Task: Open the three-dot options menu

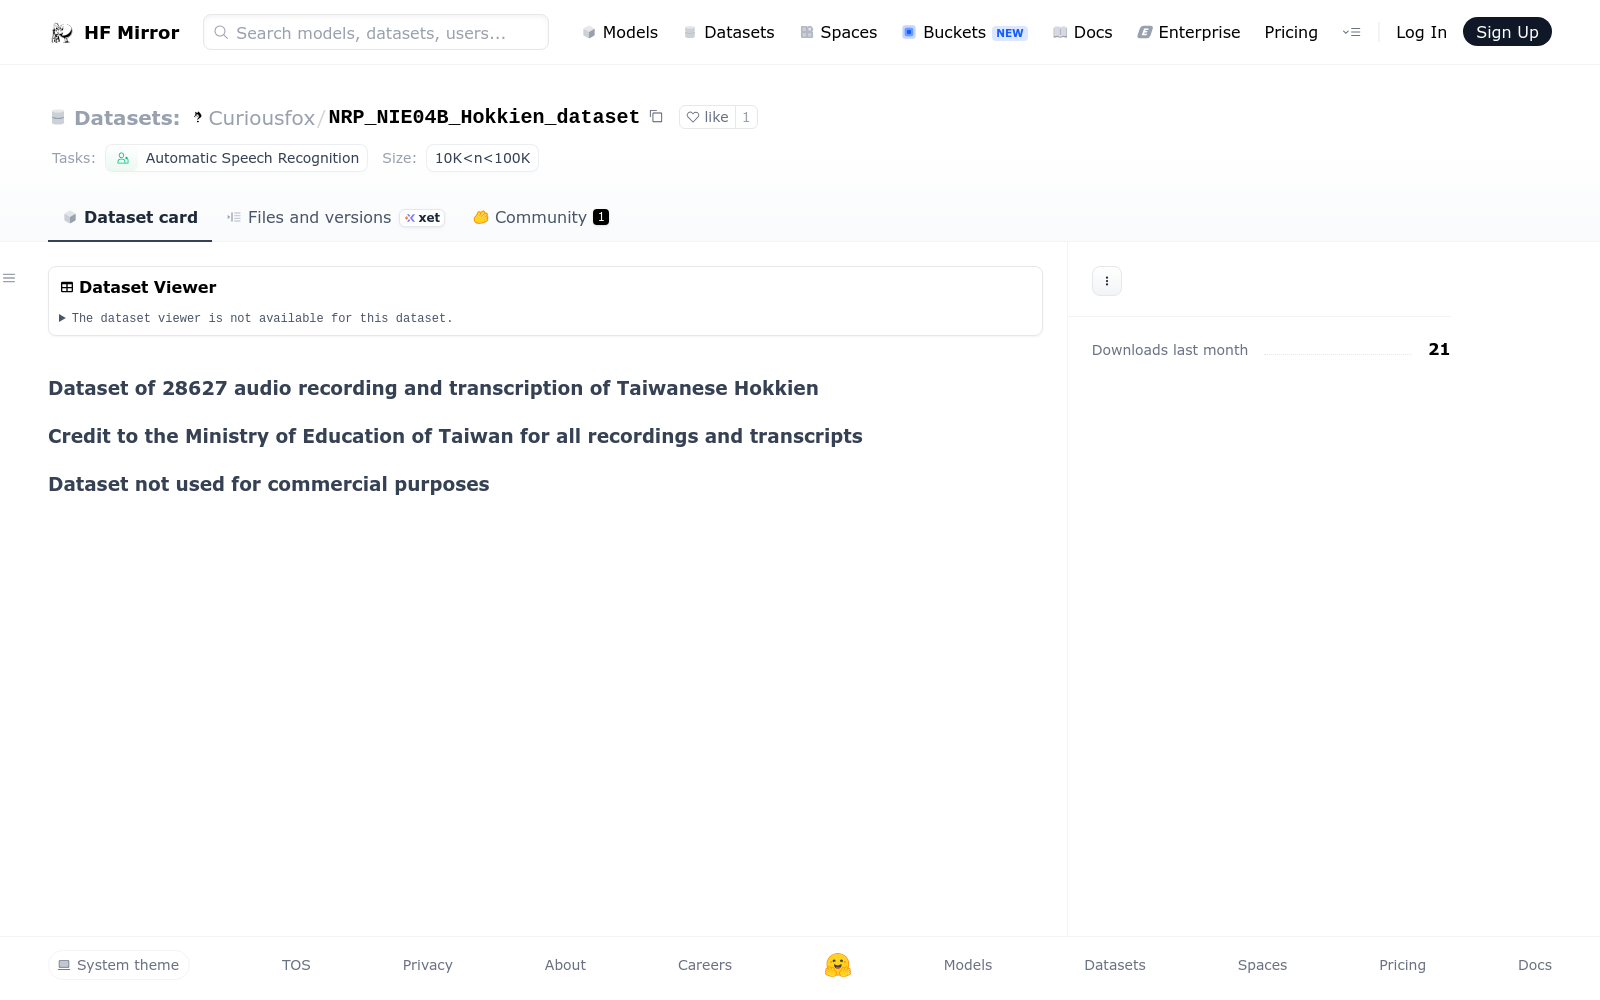Action: coord(1107,281)
